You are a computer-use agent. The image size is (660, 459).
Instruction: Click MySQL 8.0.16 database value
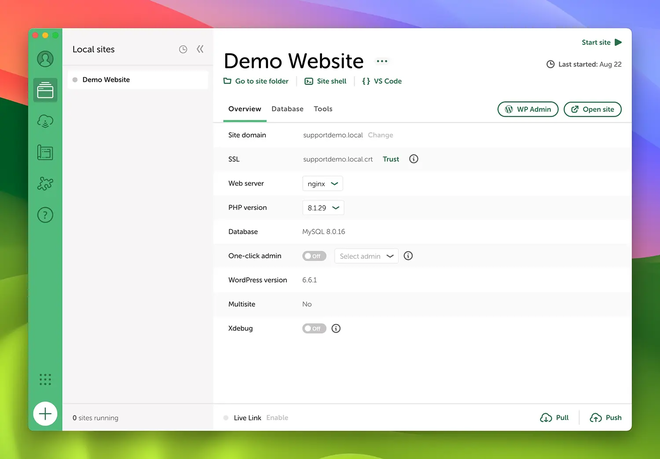pos(323,232)
